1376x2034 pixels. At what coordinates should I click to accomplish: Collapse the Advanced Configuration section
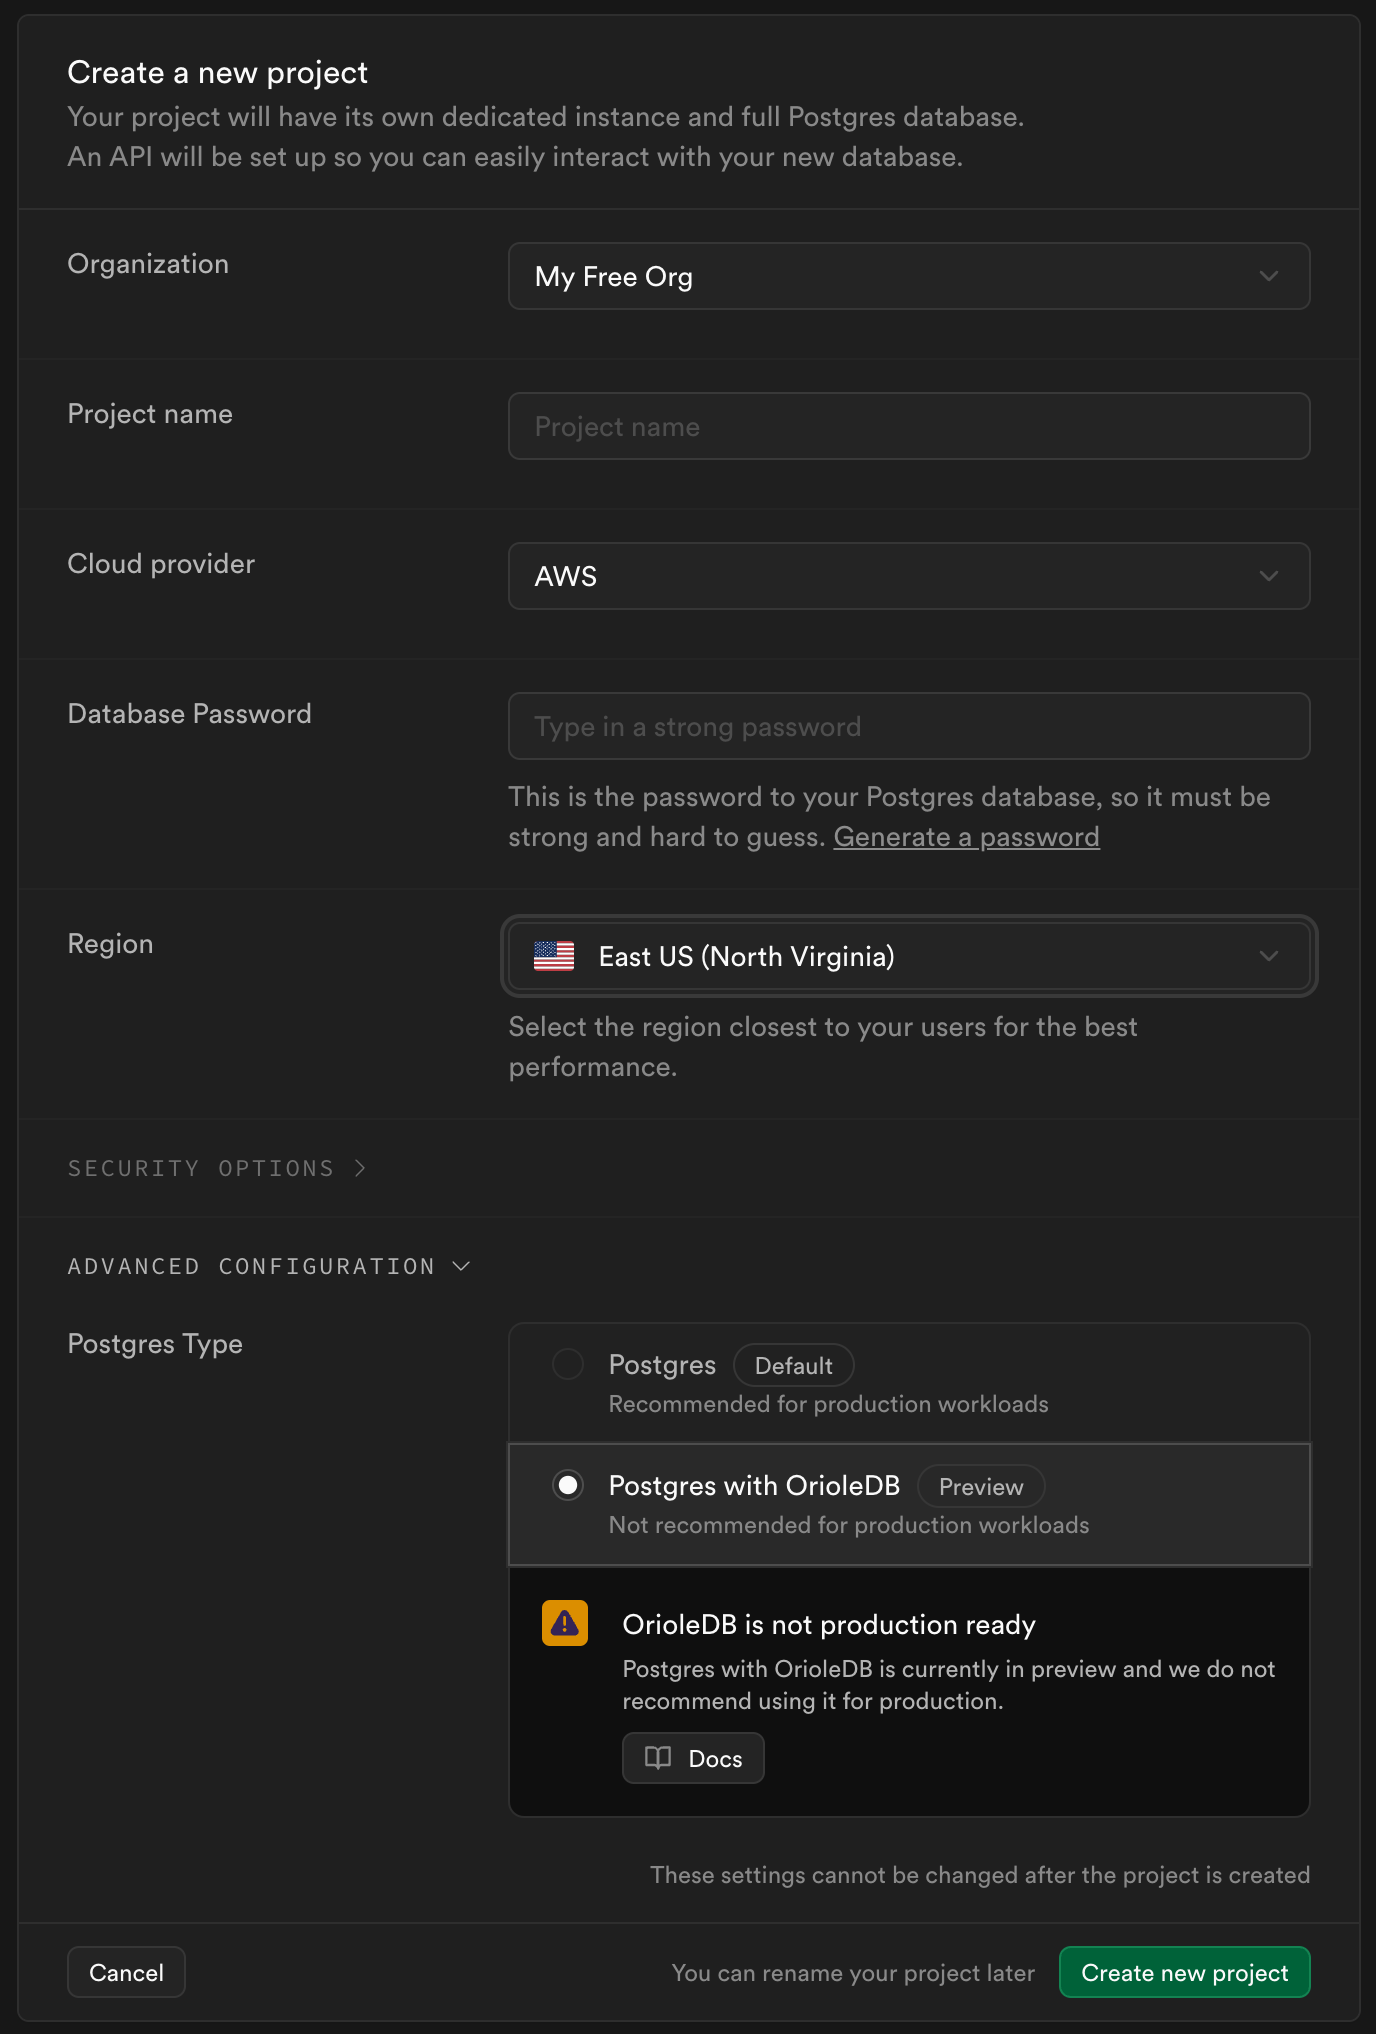tap(269, 1266)
